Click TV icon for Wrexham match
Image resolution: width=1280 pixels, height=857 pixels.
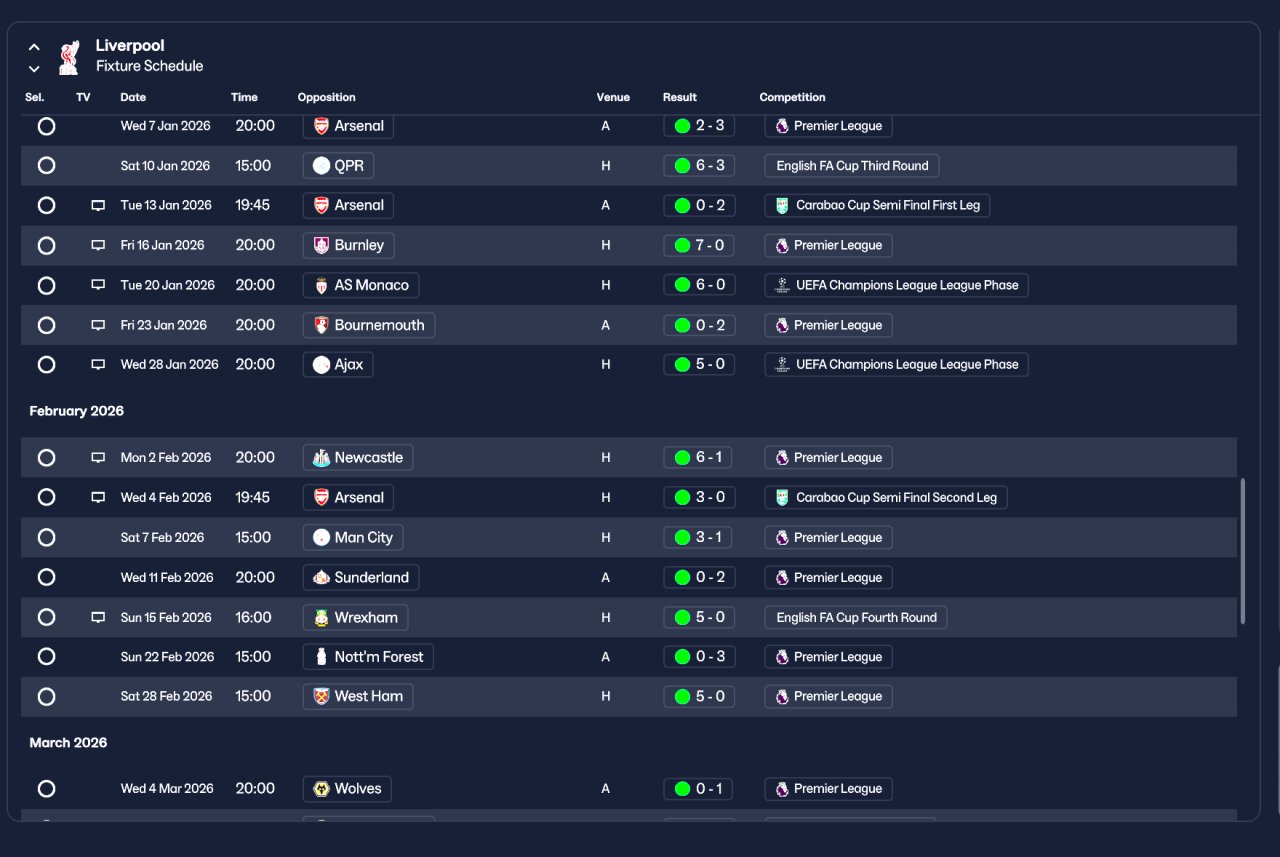[x=98, y=617]
